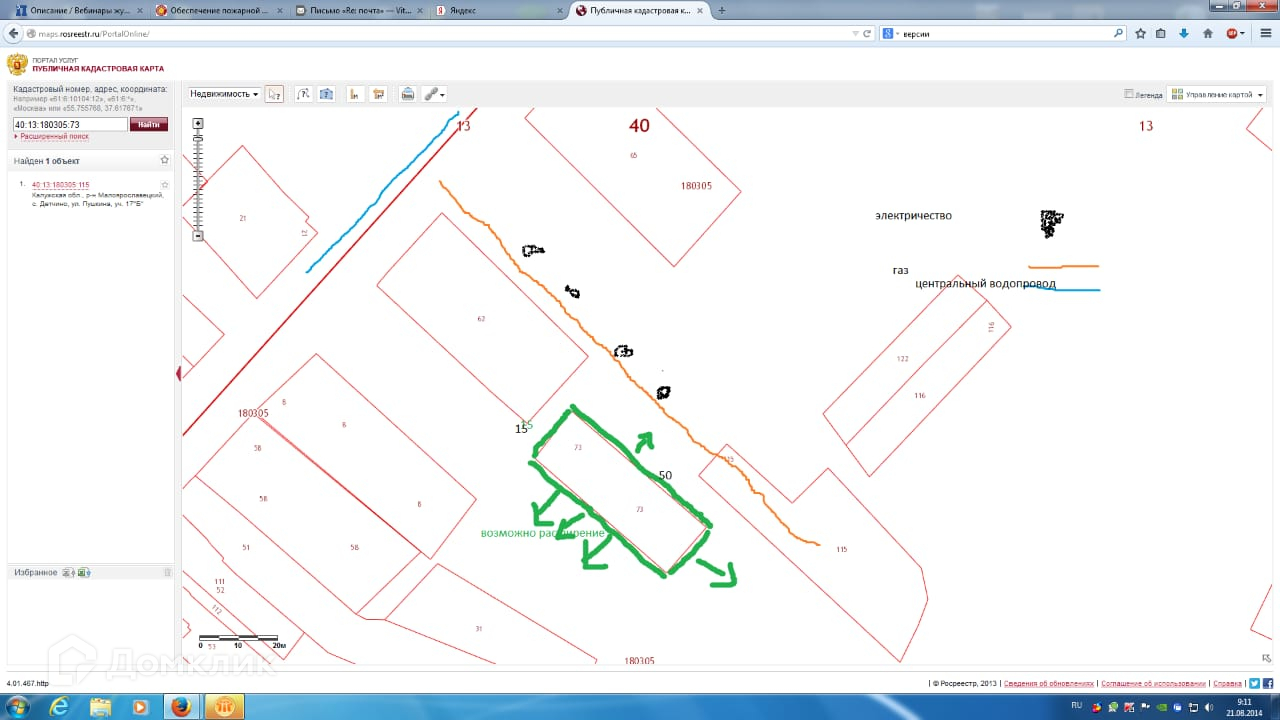Open the map info help tool
Screen dimensions: 1280x720
coord(326,94)
